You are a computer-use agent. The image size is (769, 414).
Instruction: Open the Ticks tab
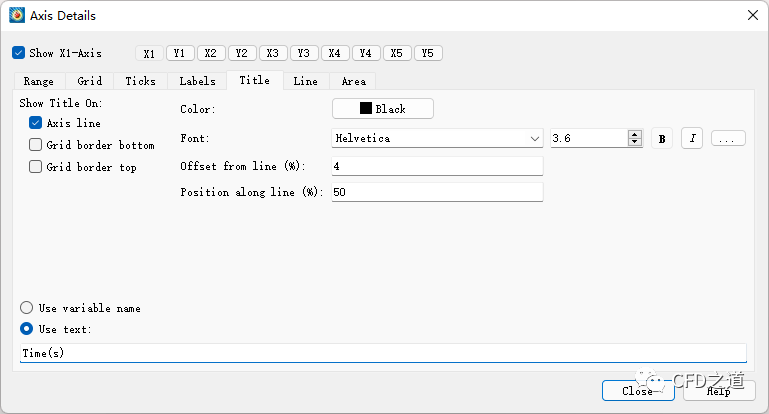(x=140, y=81)
